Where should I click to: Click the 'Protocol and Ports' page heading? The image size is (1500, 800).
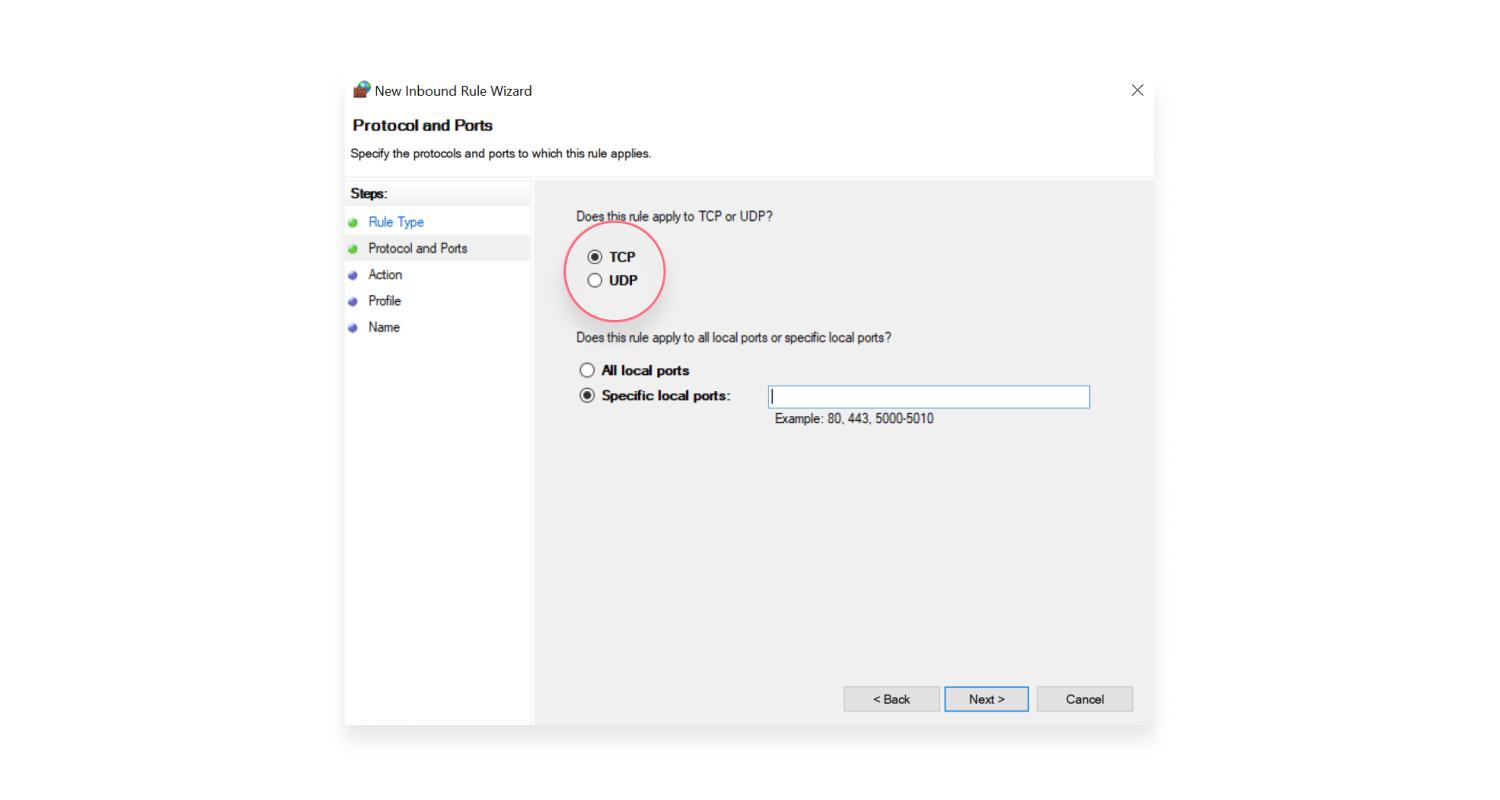(x=423, y=125)
